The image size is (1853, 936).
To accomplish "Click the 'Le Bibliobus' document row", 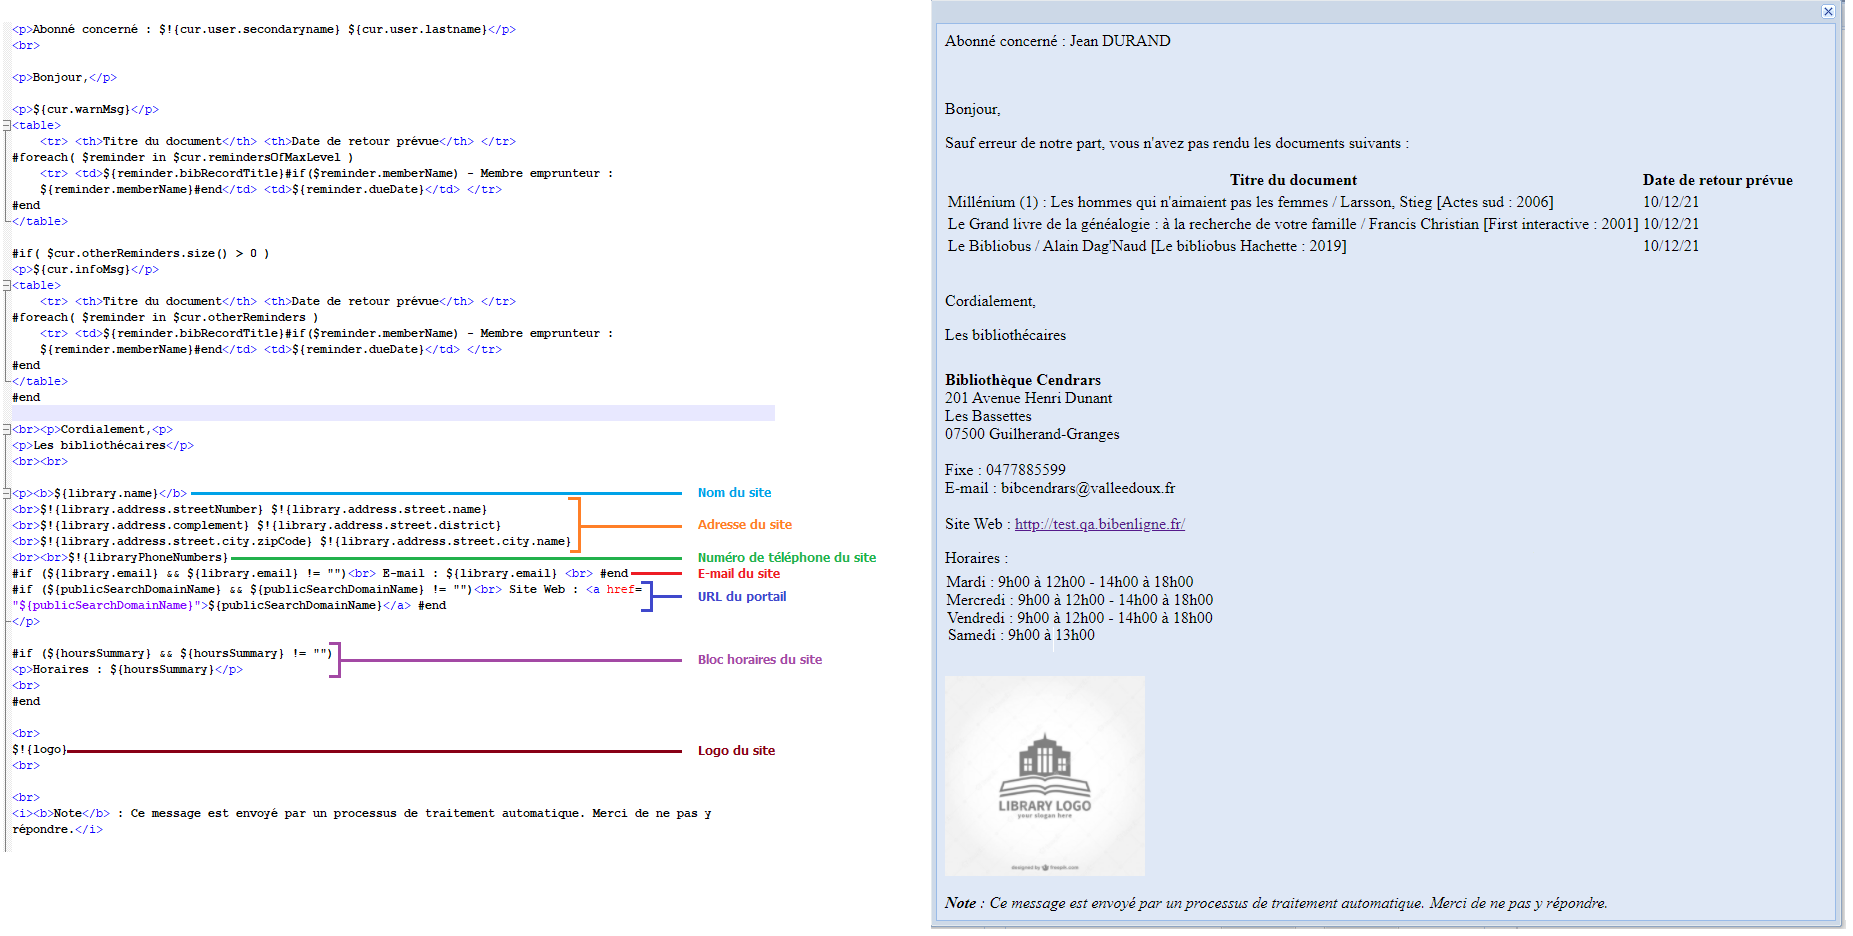I will pyautogui.click(x=1146, y=246).
